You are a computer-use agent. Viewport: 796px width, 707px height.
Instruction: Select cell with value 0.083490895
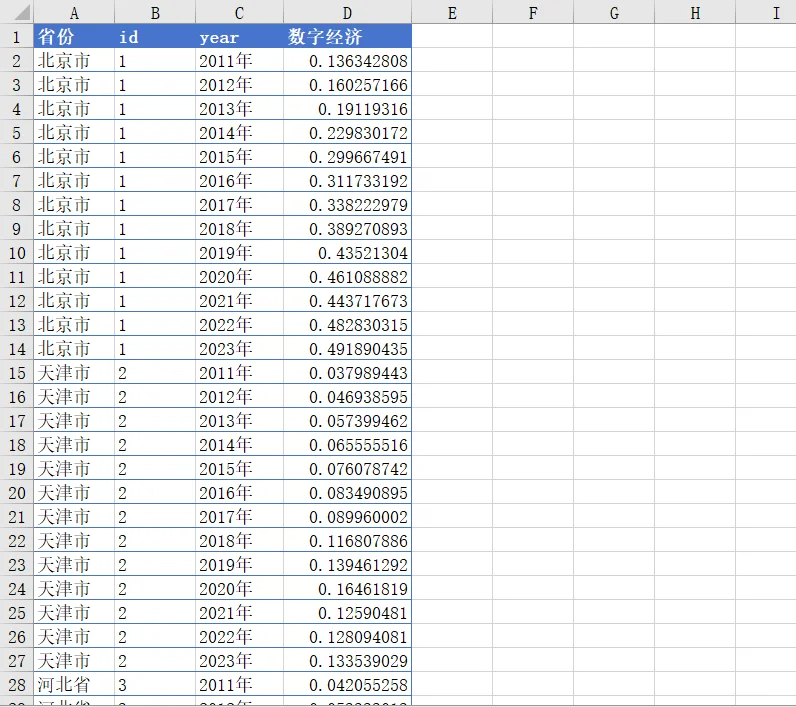[347, 493]
